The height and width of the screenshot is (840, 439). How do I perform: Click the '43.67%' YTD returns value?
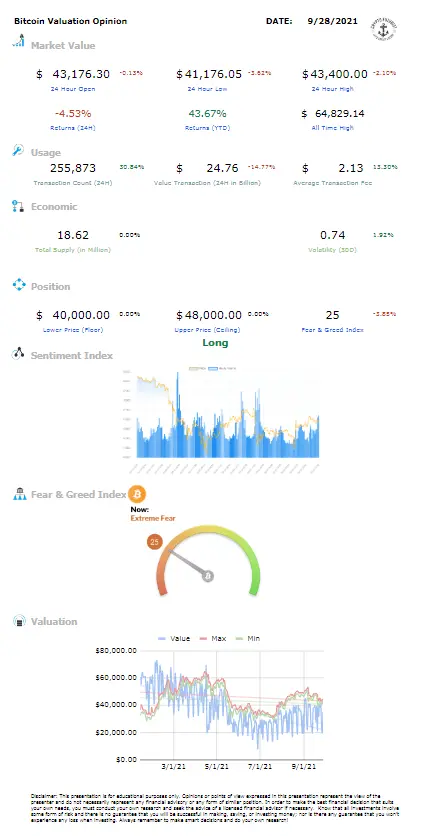[x=207, y=113]
